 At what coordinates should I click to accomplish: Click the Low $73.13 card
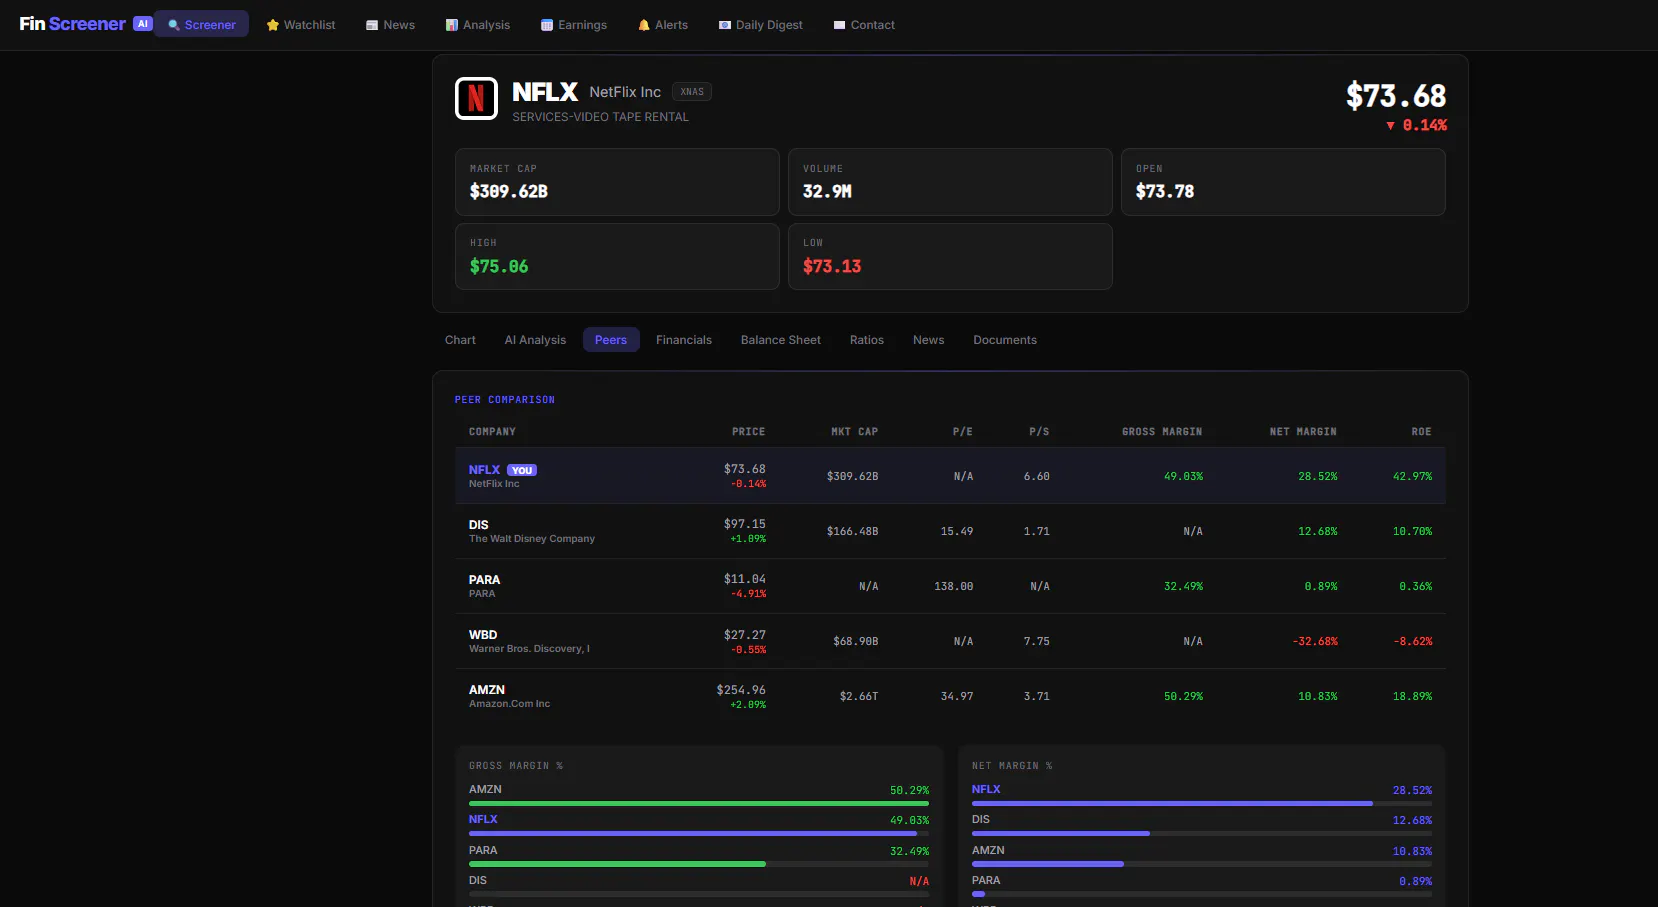950,257
